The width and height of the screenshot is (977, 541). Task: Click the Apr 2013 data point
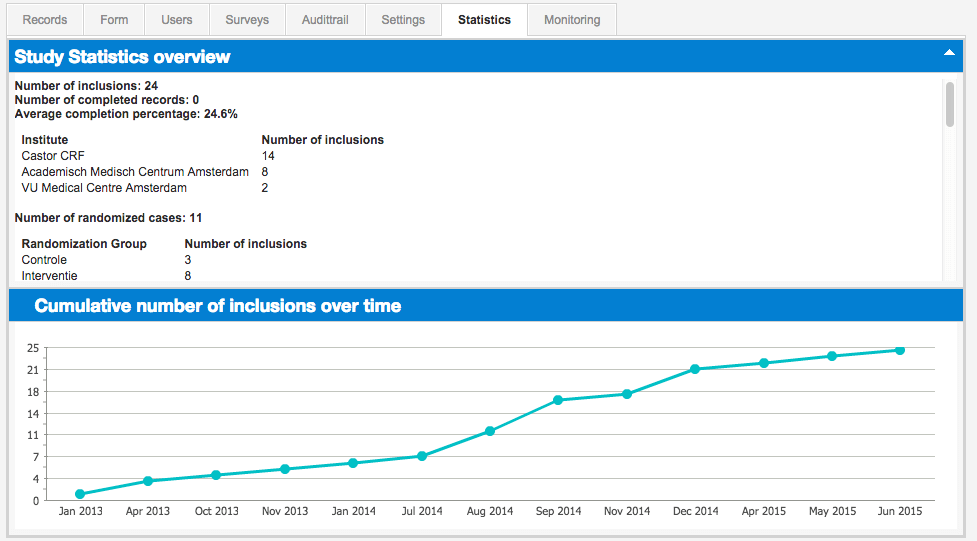click(x=148, y=481)
